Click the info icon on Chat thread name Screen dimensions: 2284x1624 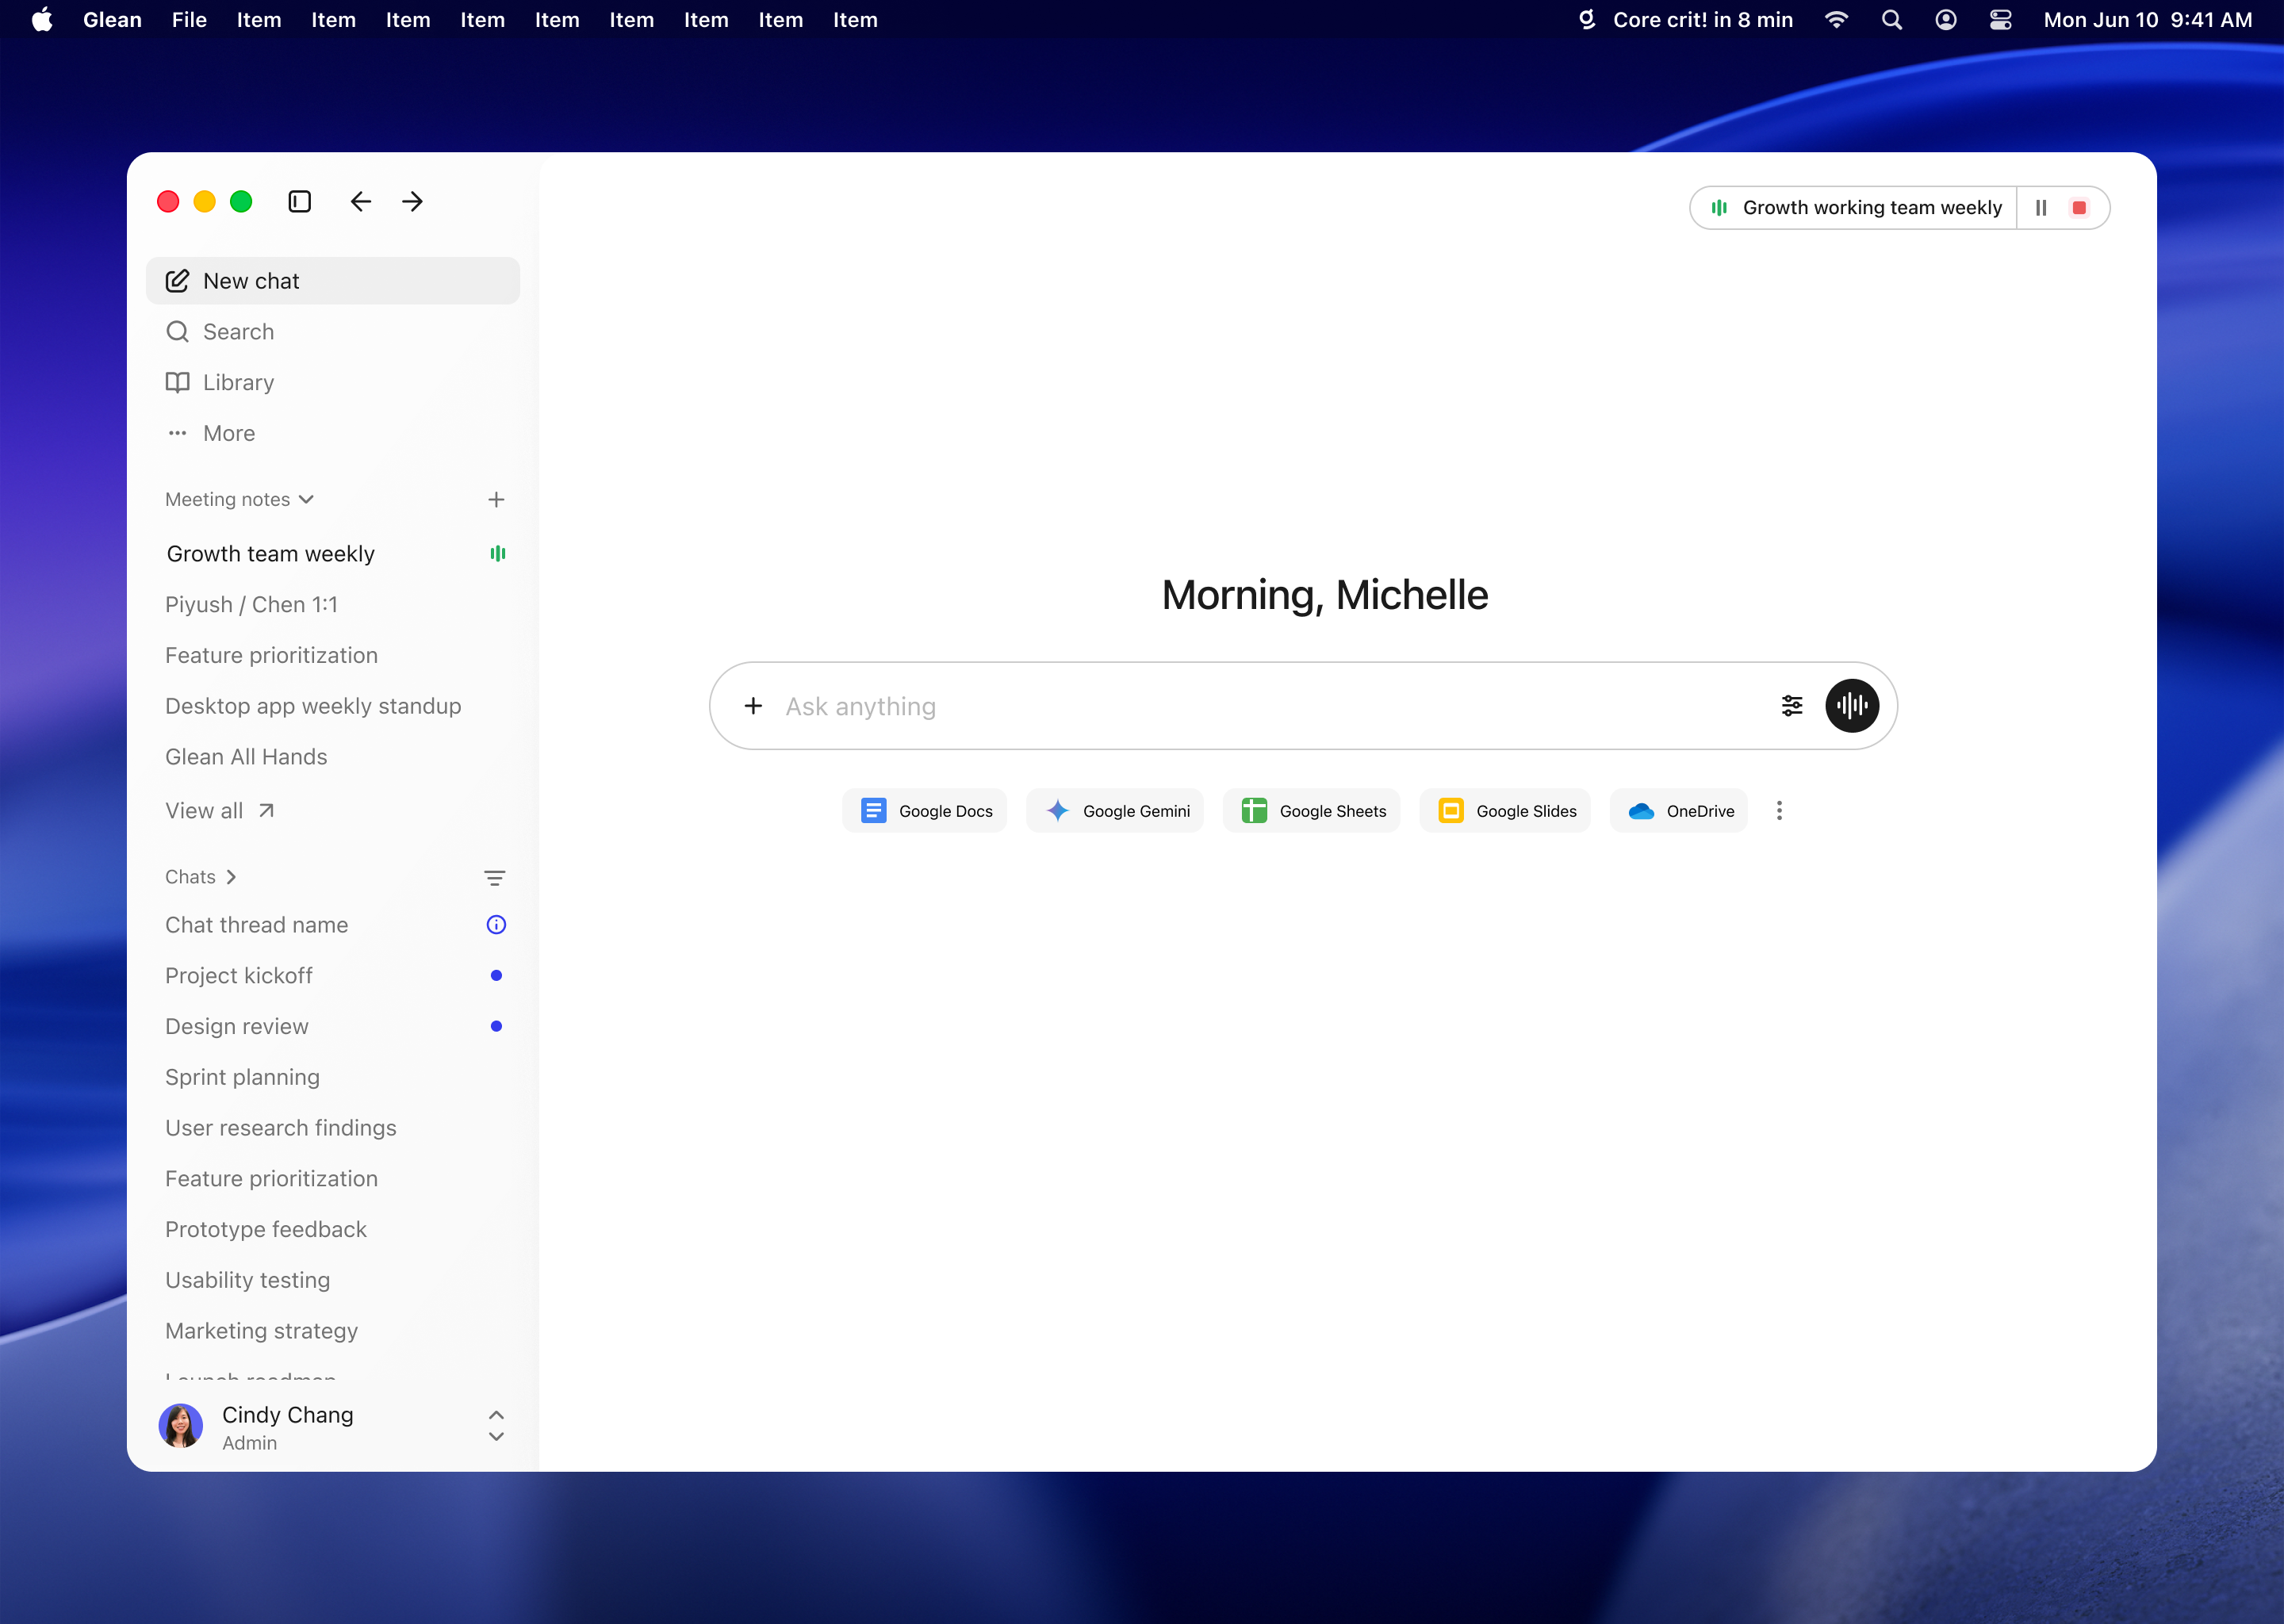496,925
